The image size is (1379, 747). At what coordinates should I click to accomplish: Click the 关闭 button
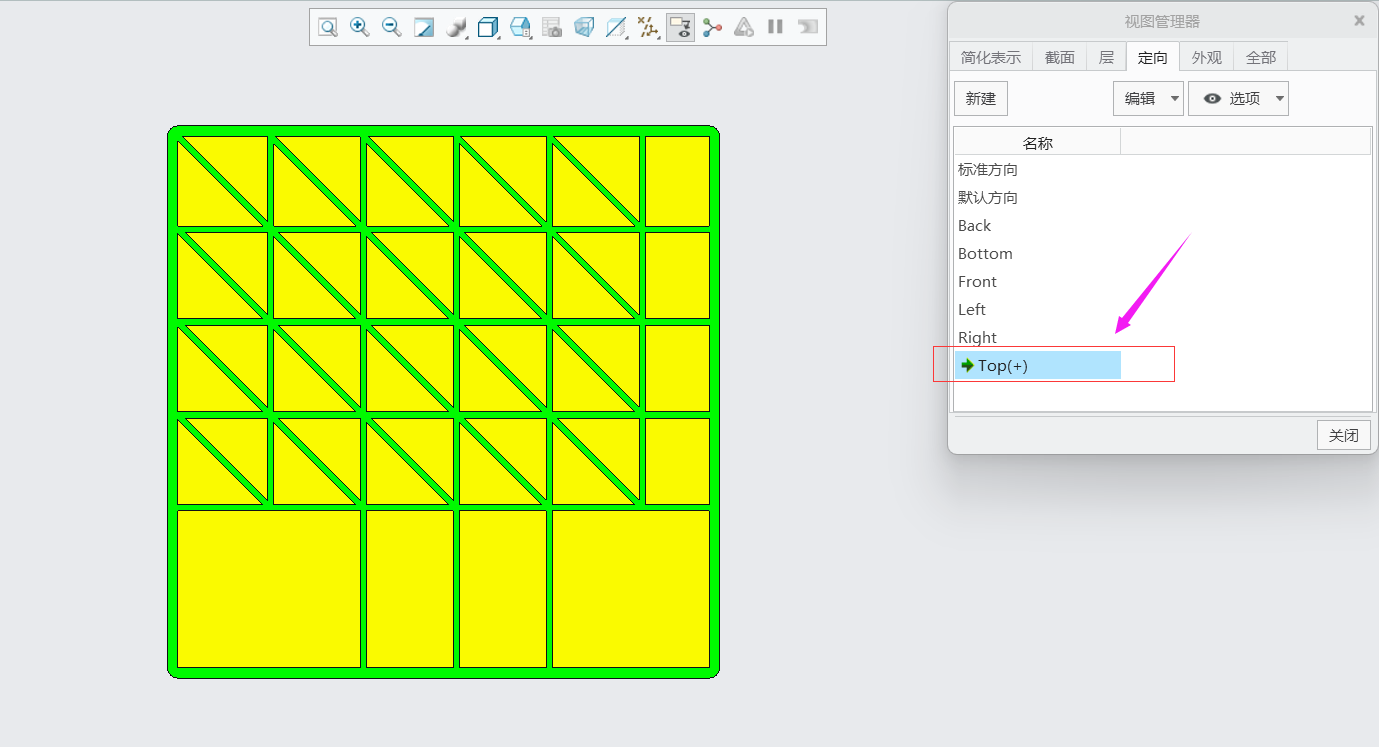[1343, 435]
